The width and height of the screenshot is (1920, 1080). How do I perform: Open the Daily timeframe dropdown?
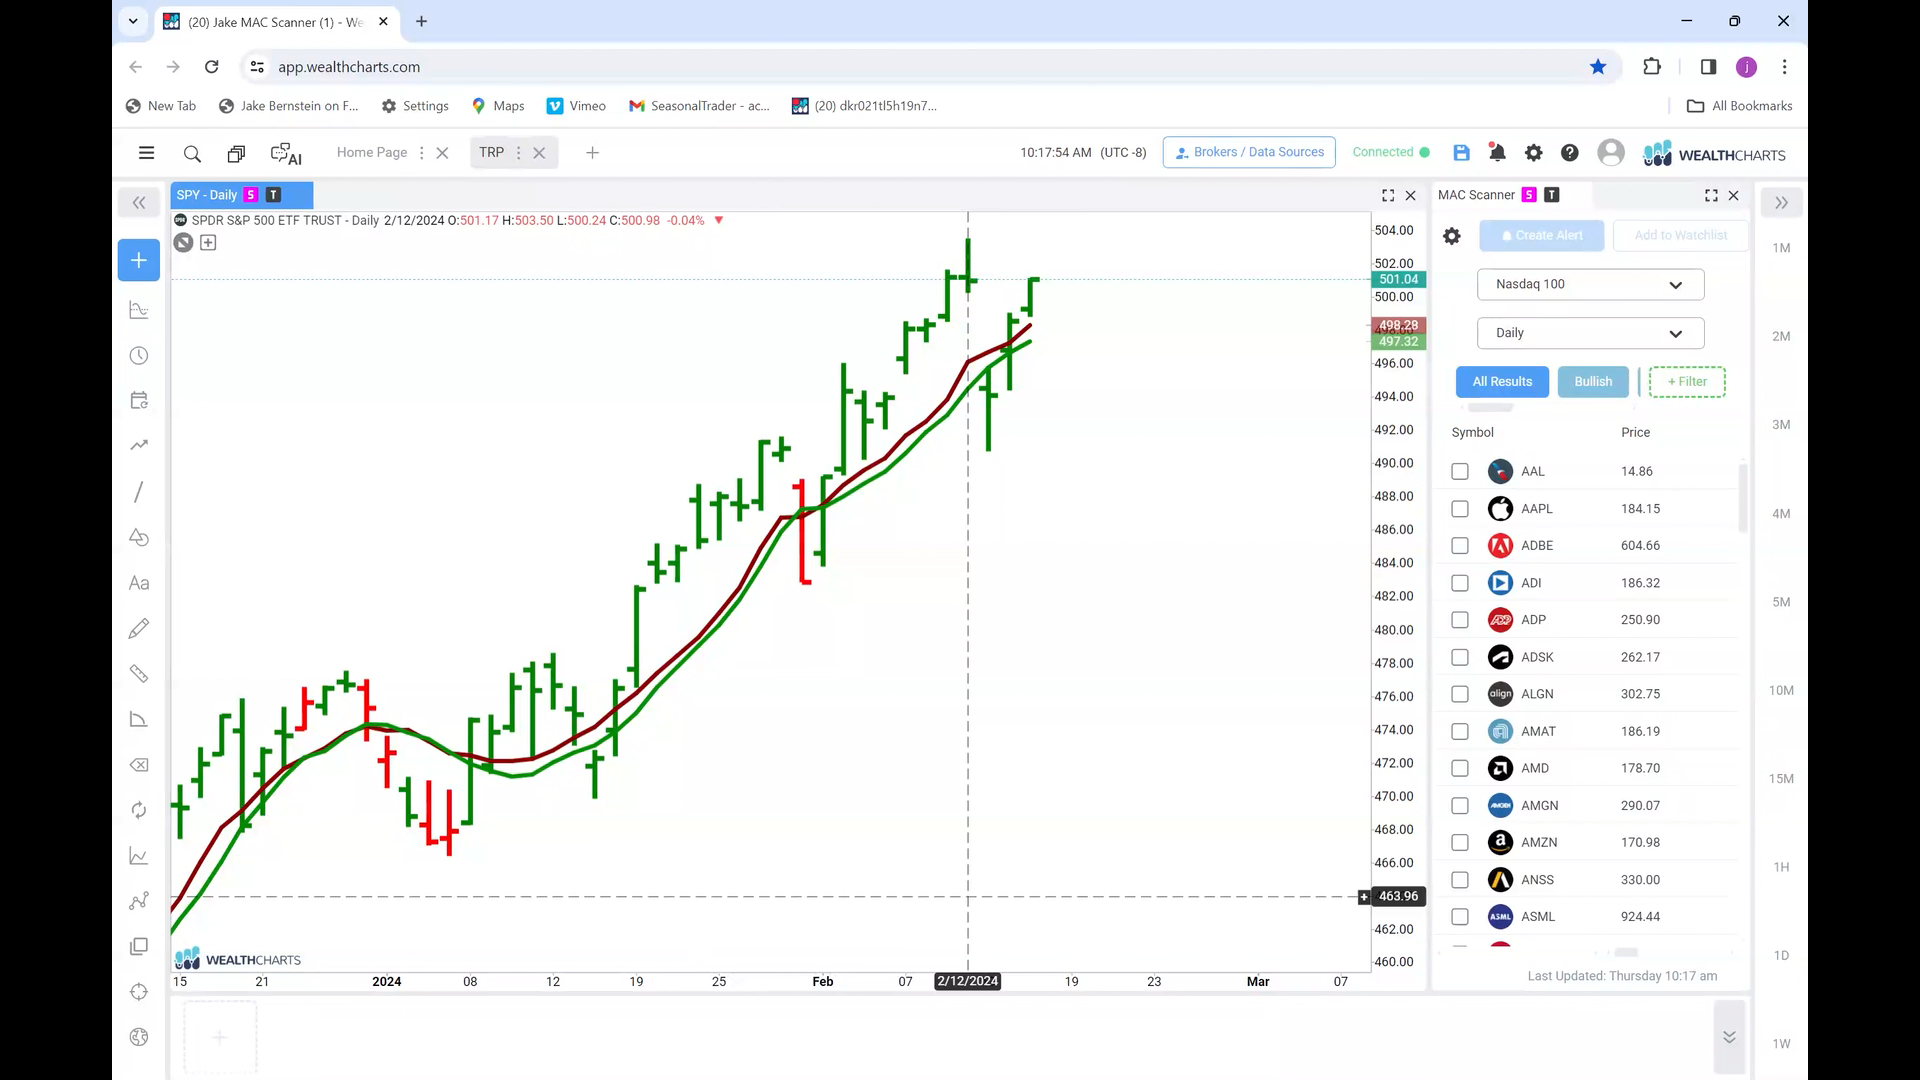coord(1590,333)
